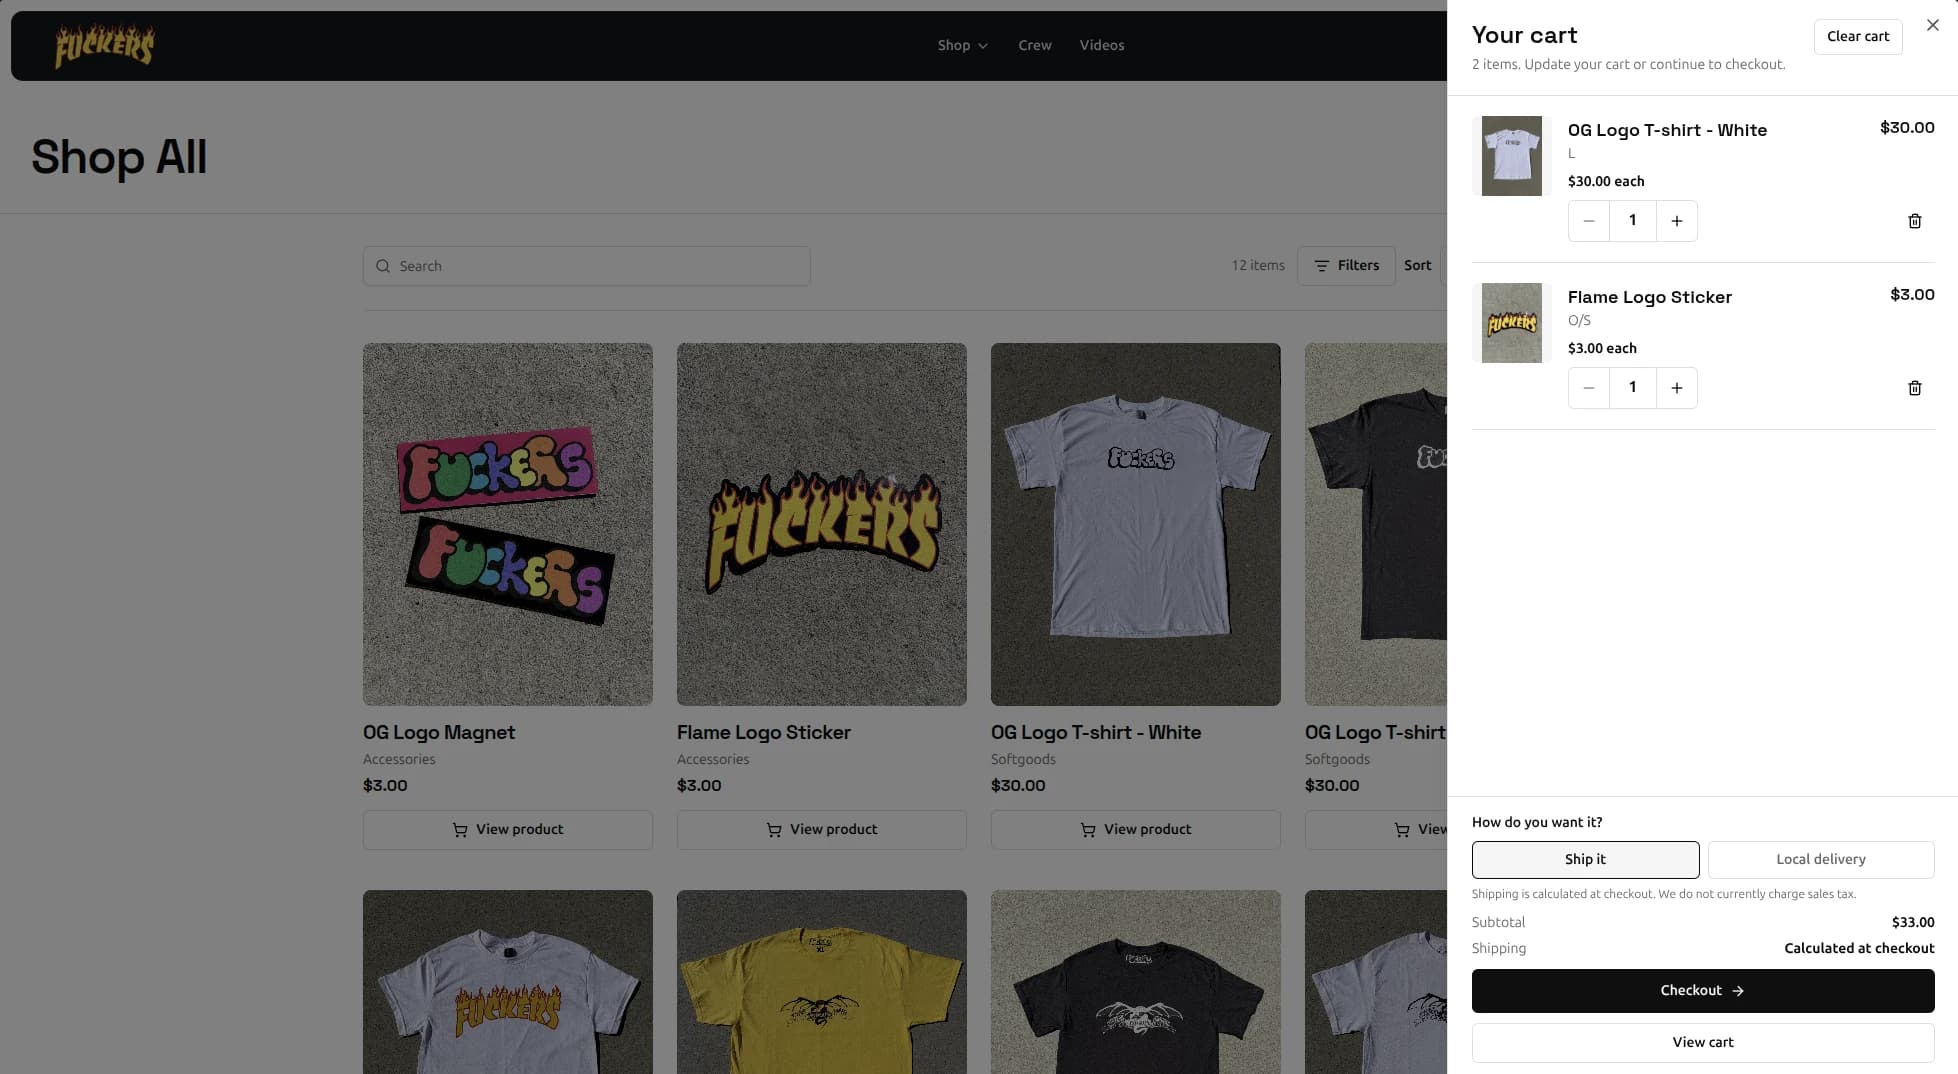This screenshot has height=1074, width=1958.
Task: View product for OG Logo T-shirt - White
Action: [1135, 830]
